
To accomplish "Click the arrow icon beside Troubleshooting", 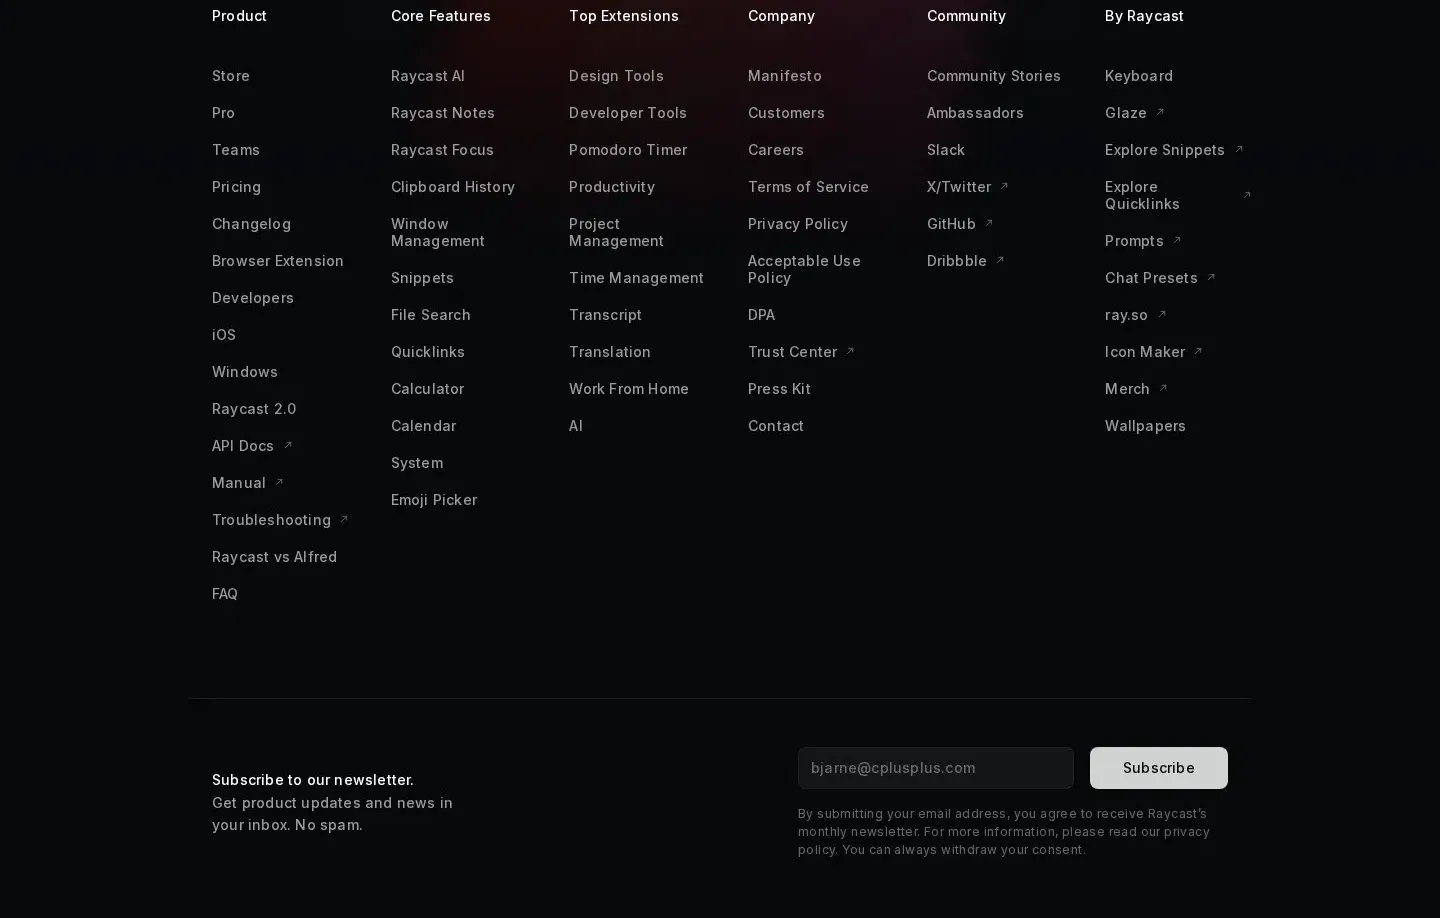I will tap(344, 520).
